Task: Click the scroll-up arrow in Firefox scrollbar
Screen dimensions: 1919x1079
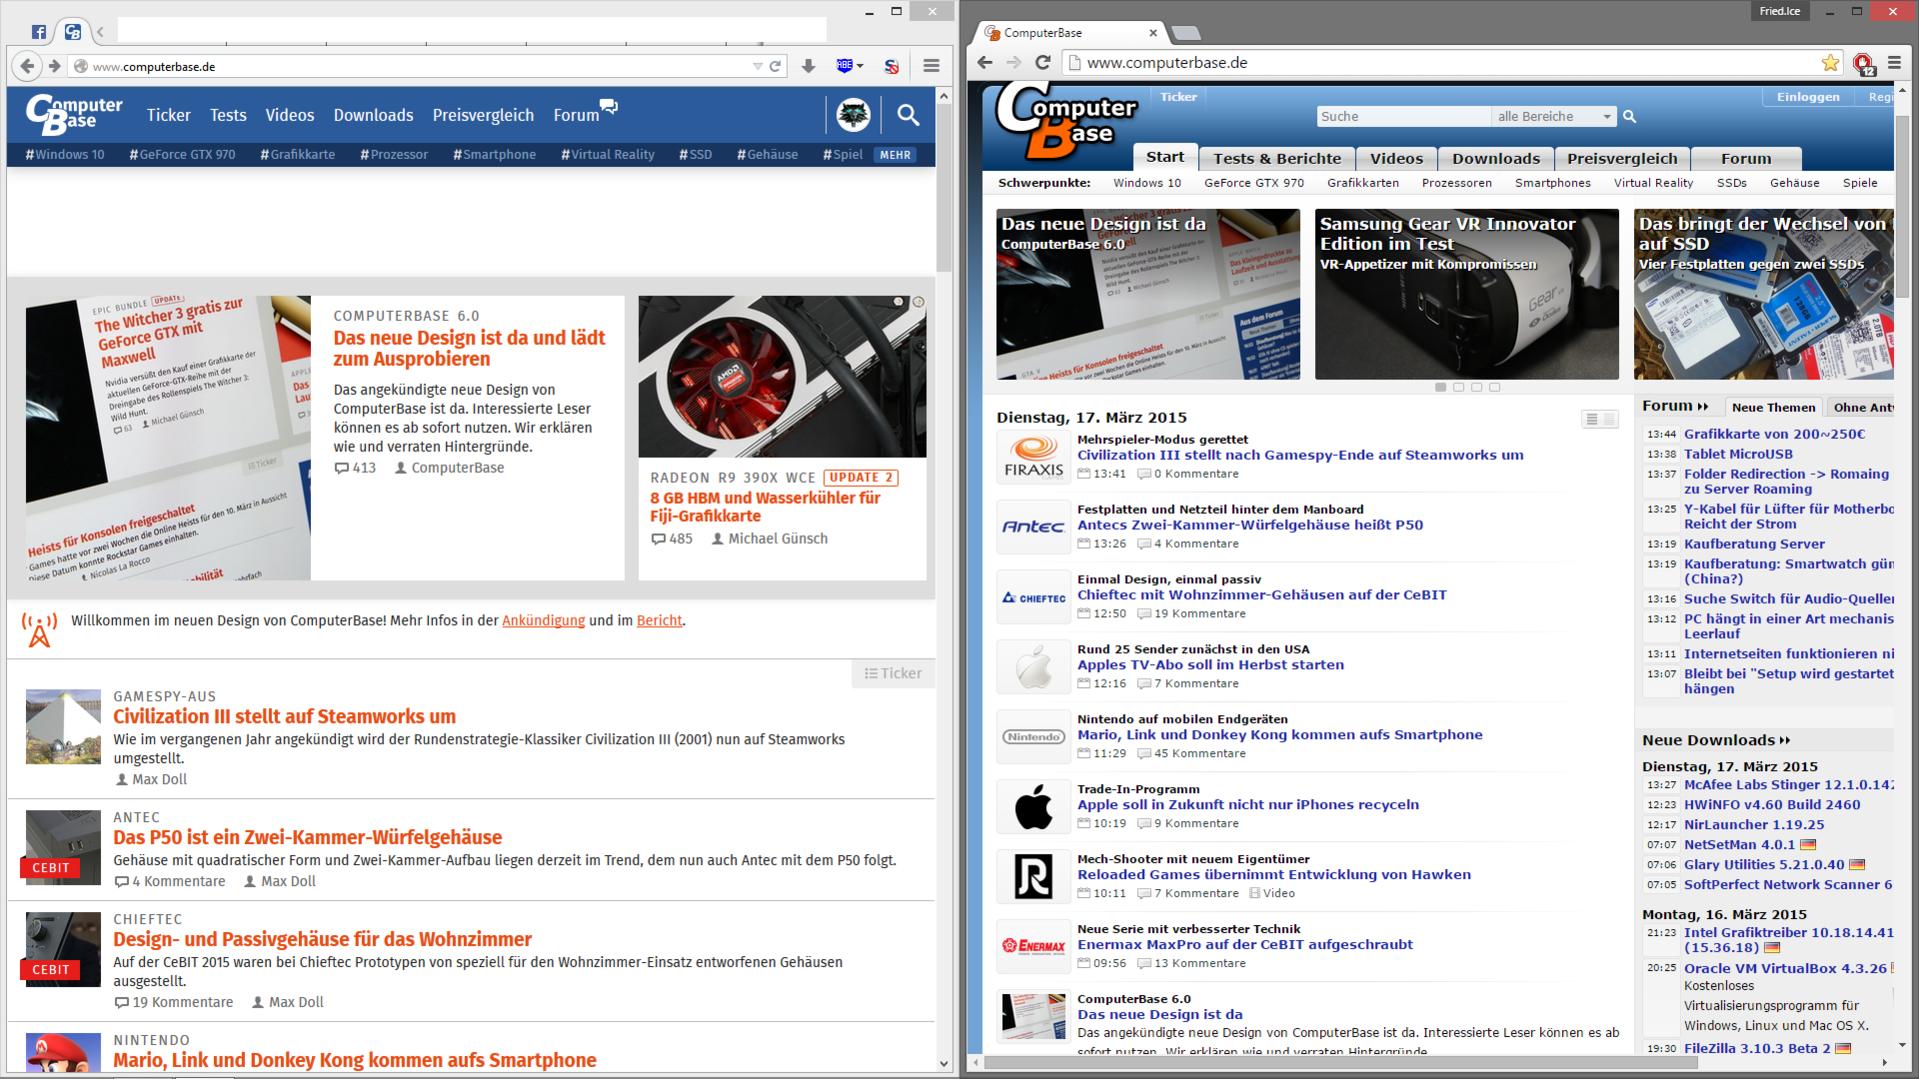Action: [944, 96]
